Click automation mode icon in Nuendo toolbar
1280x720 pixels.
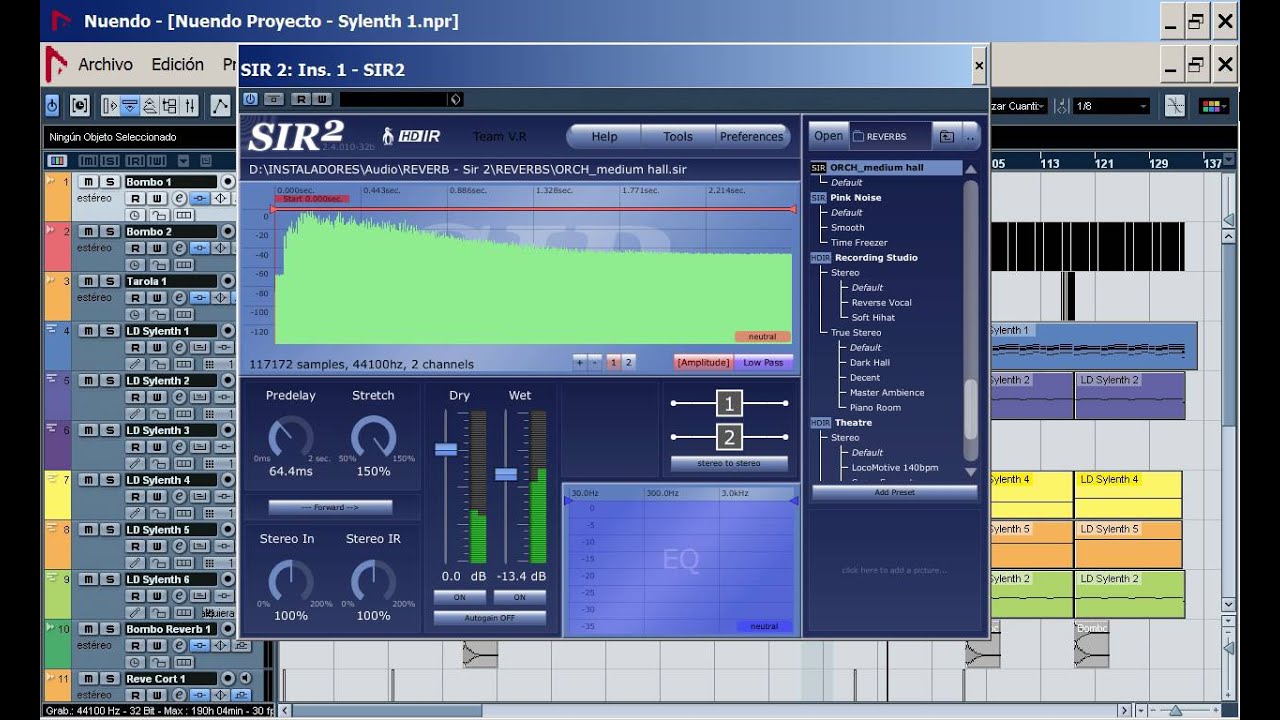221,105
